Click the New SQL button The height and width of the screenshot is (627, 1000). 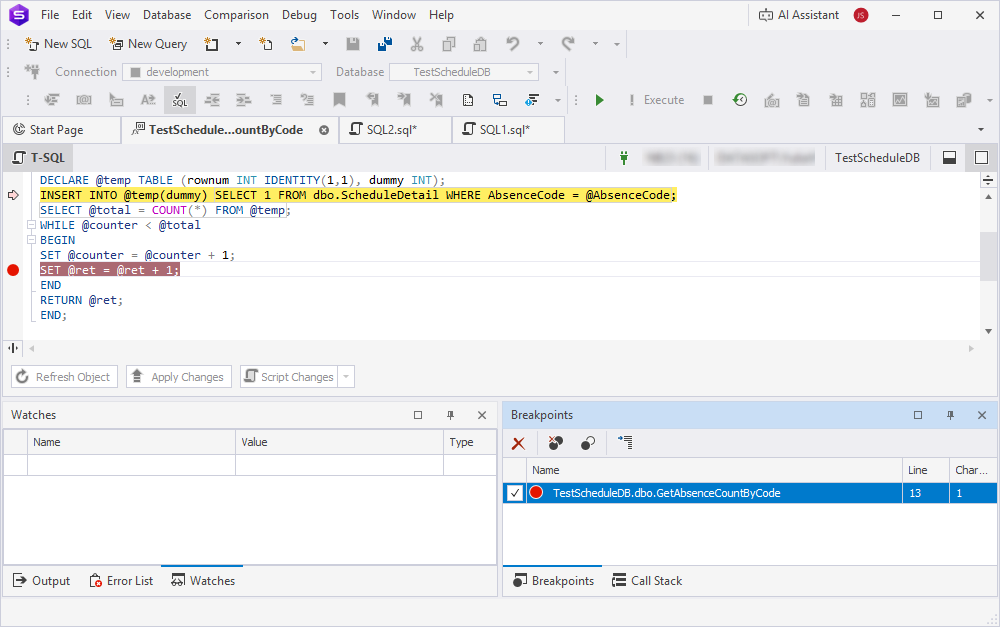coord(58,44)
